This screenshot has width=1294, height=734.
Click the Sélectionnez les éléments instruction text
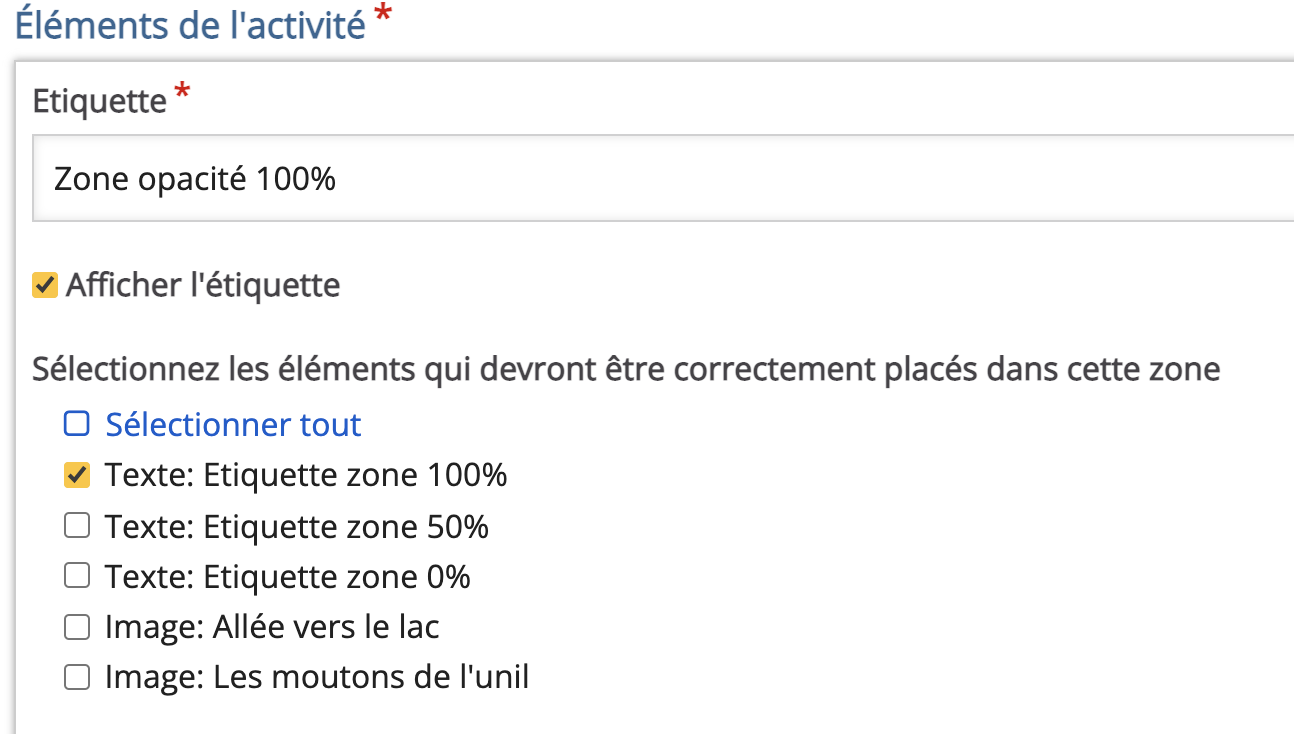[x=626, y=370]
